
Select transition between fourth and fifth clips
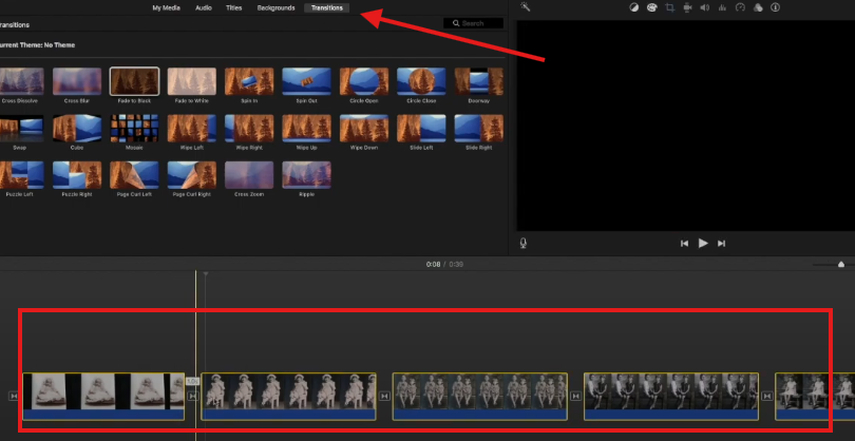[x=767, y=396]
